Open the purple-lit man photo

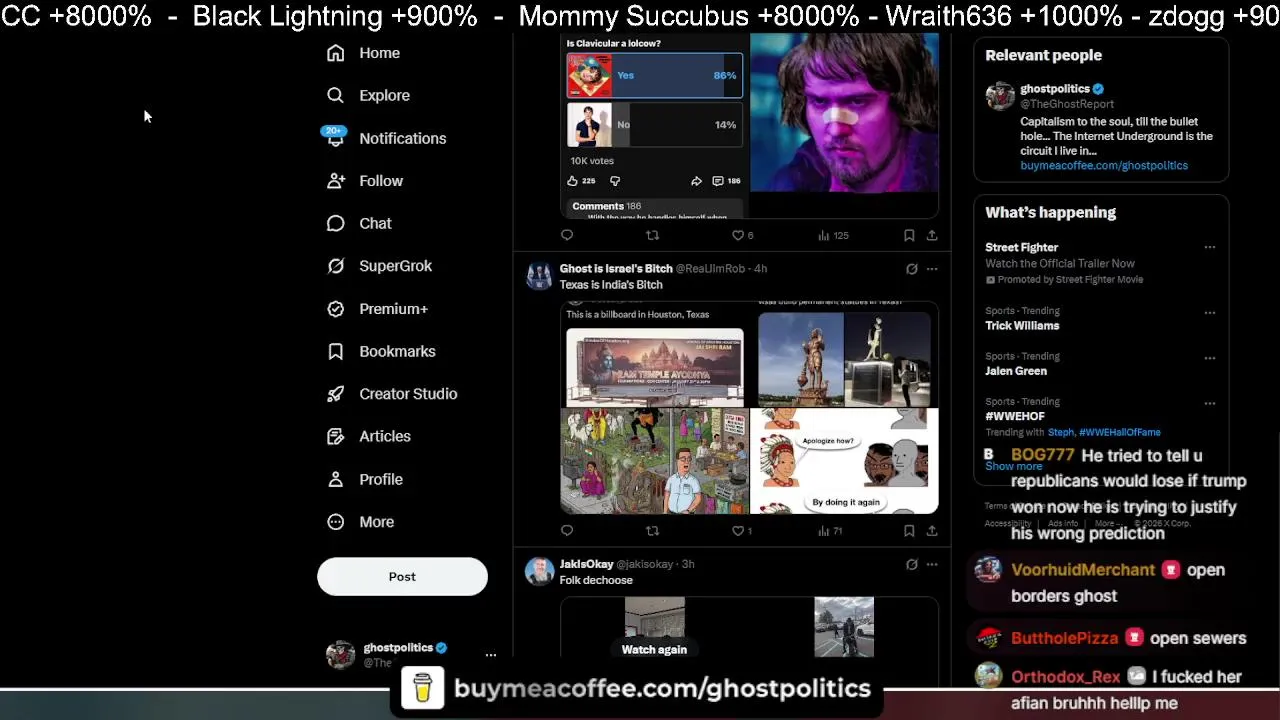click(844, 112)
